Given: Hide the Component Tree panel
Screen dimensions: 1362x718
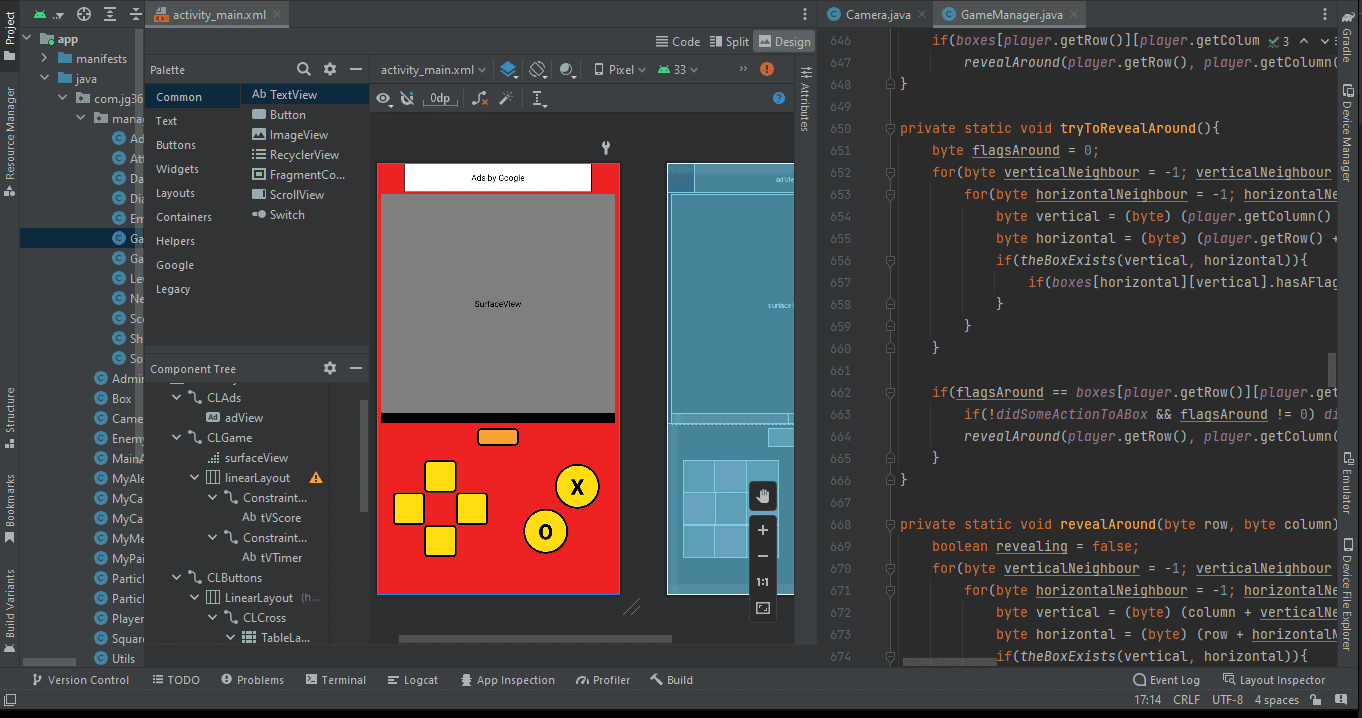Looking at the screenshot, I should tap(355, 368).
